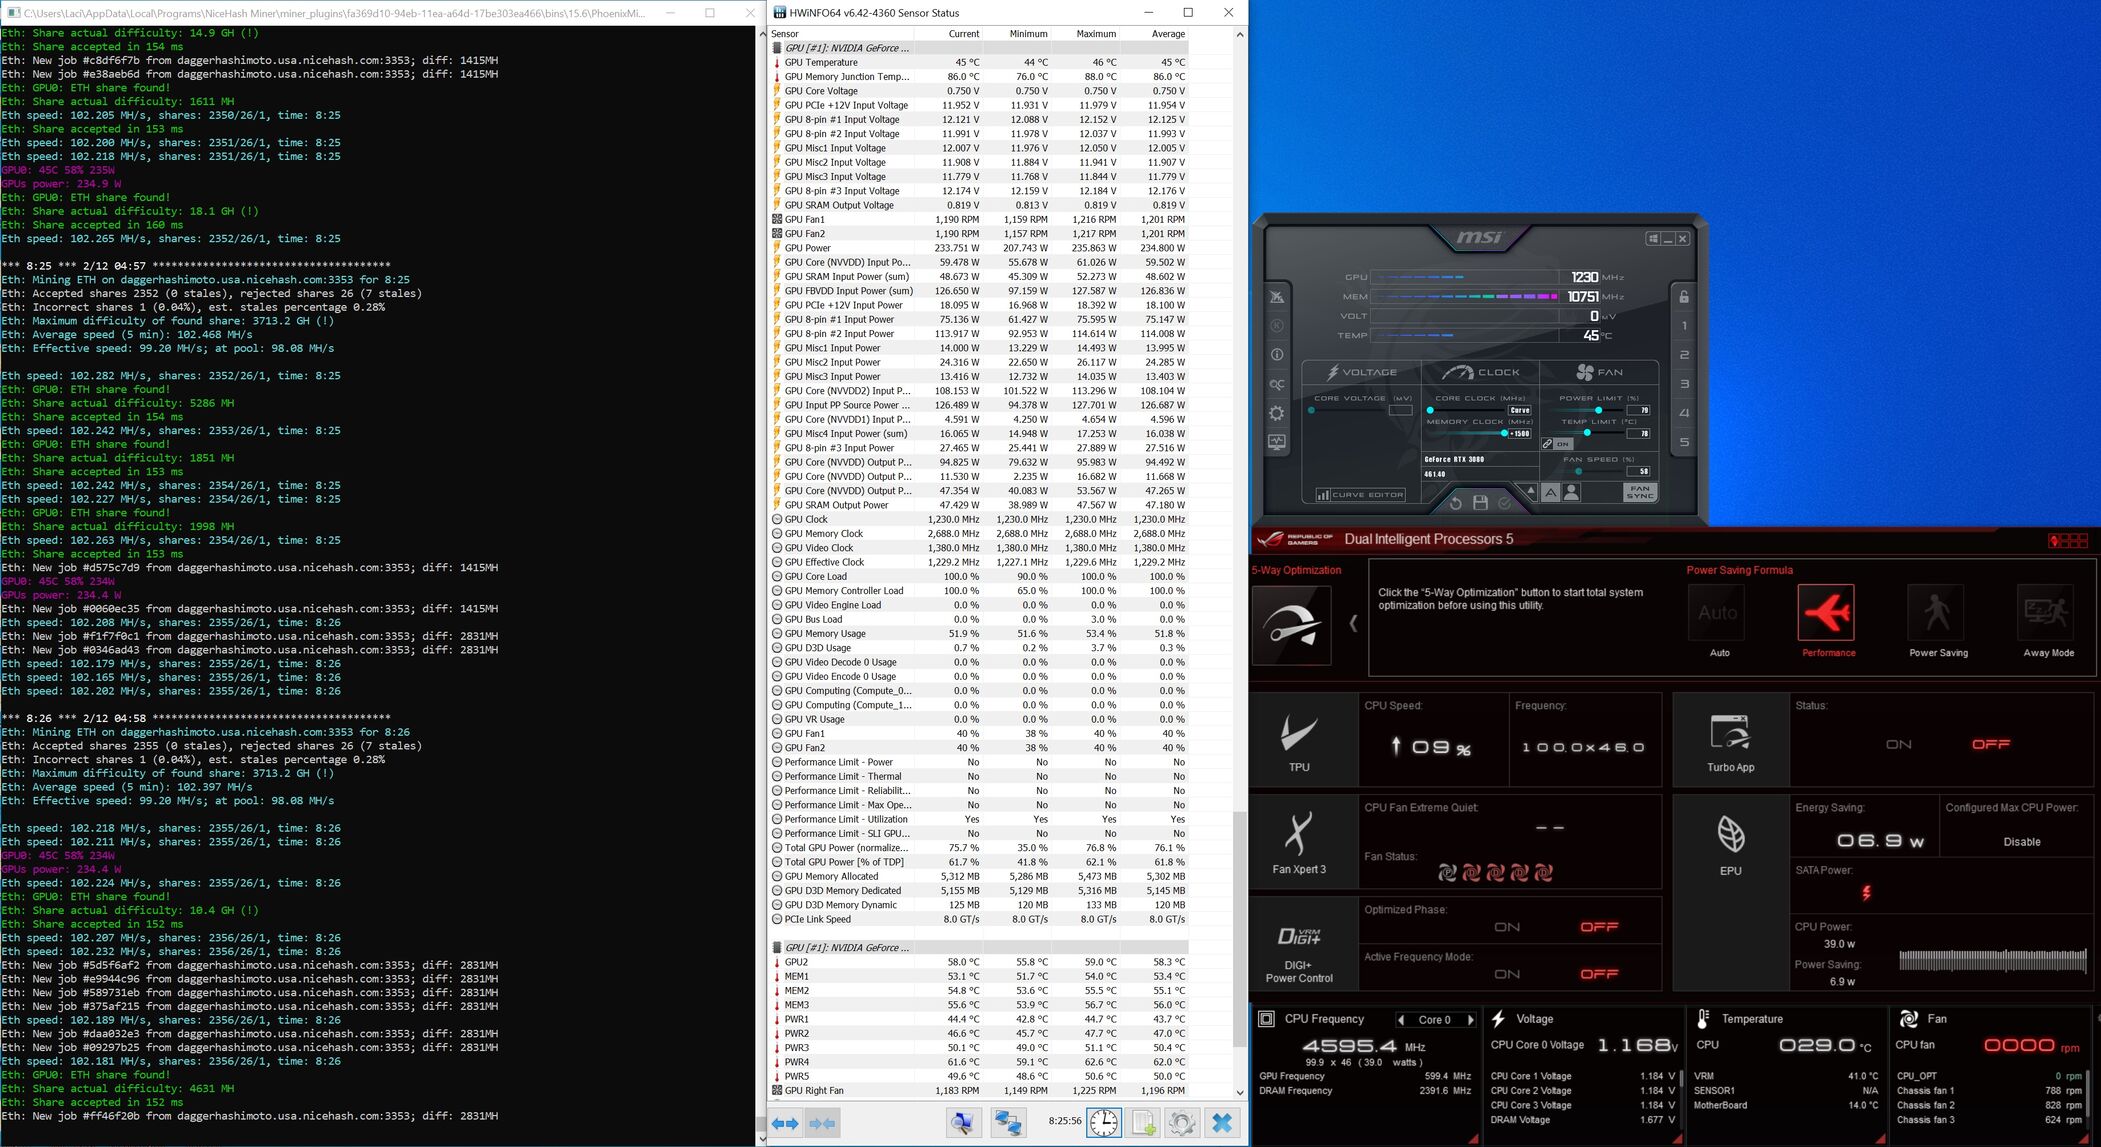Select Afterburner profile slot 3
Screen dimensions: 2101x1147
(x=1684, y=384)
